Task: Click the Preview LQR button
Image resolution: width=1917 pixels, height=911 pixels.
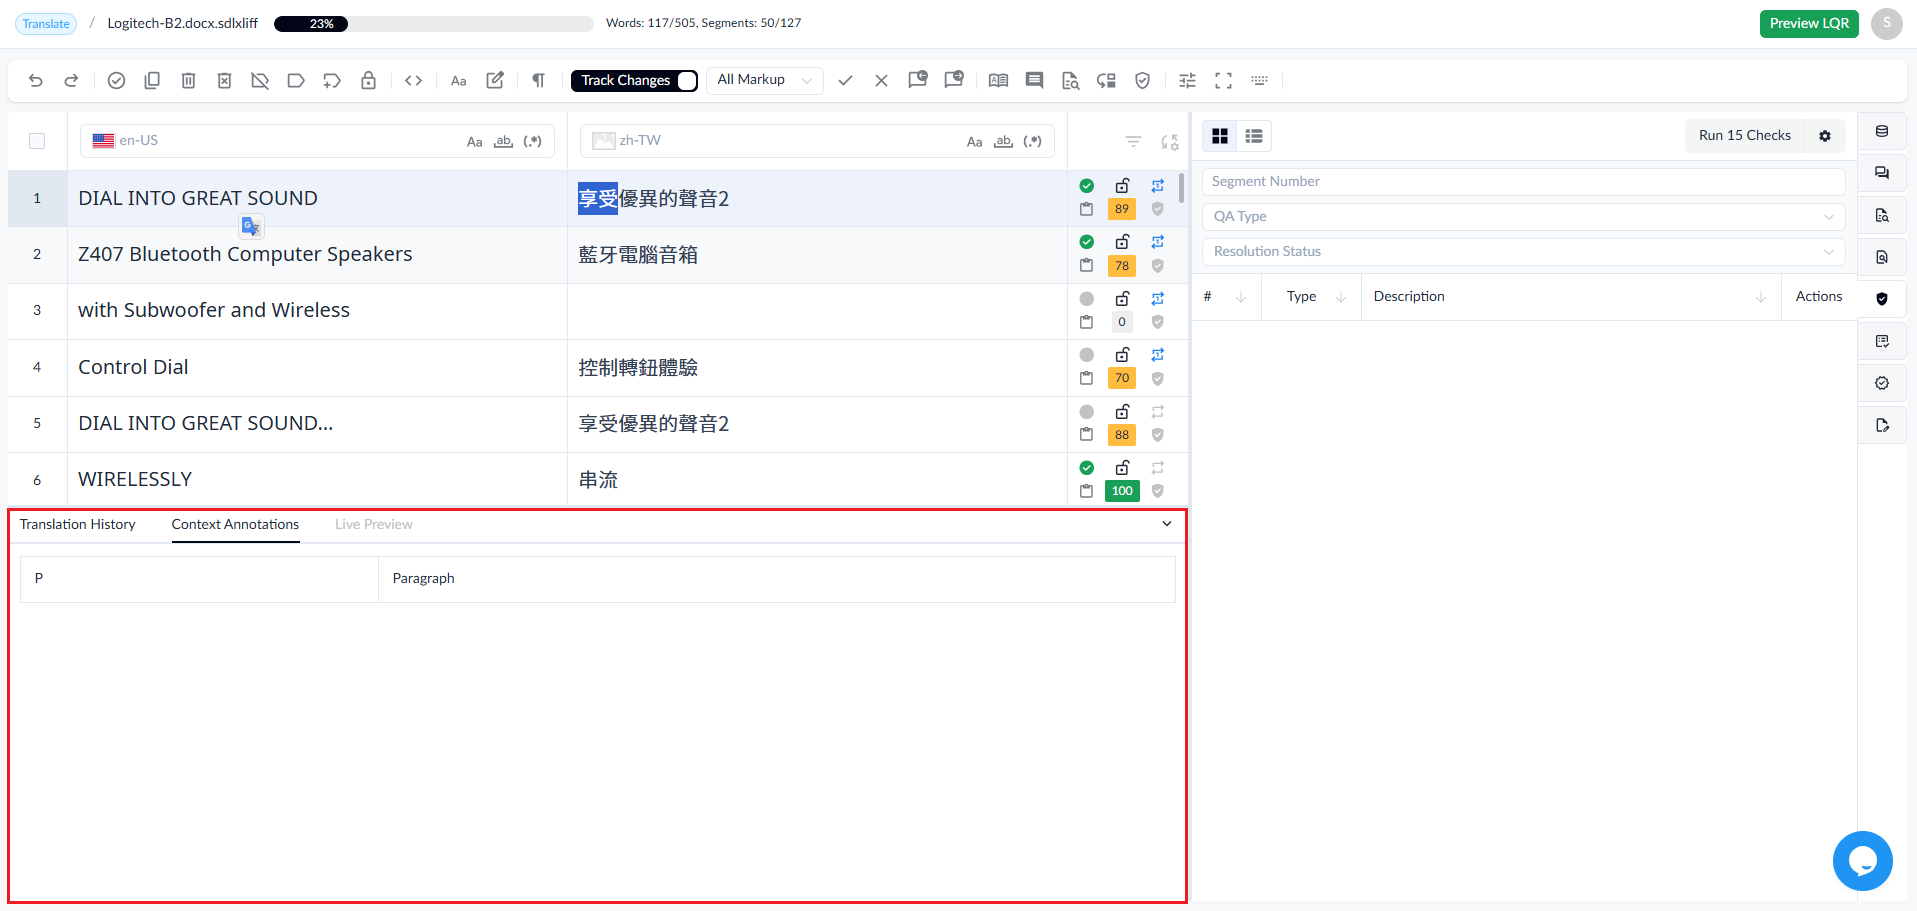Action: coord(1809,24)
